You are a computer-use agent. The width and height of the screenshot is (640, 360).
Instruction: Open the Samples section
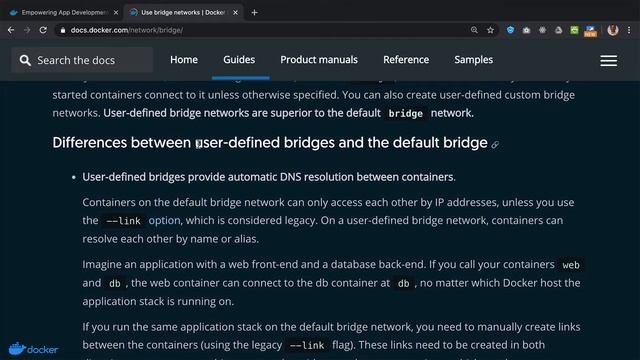(473, 60)
